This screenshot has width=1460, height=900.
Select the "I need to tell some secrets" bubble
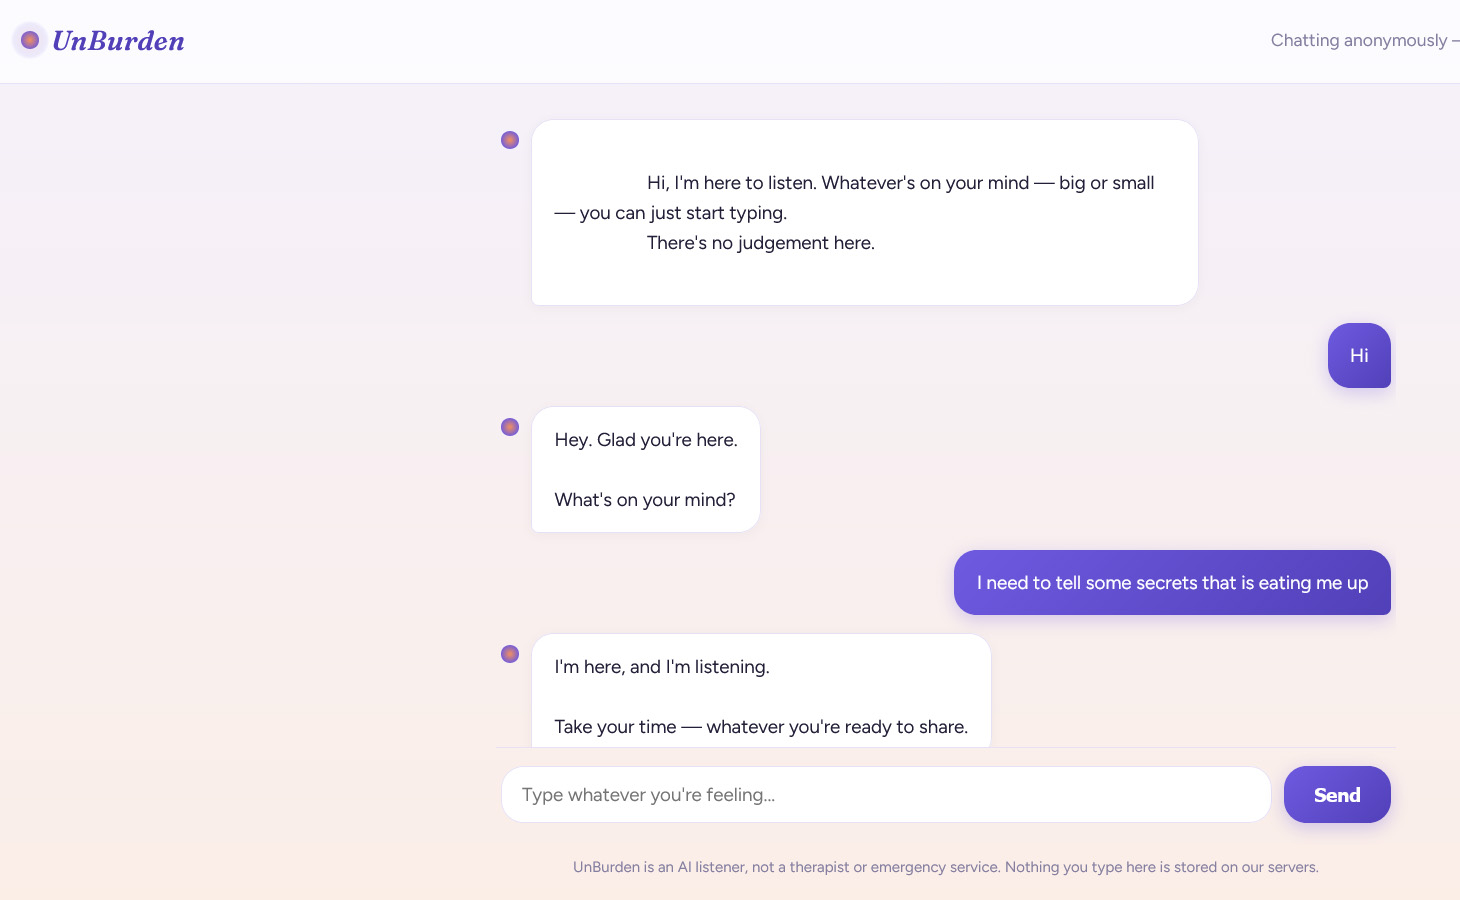1172,583
